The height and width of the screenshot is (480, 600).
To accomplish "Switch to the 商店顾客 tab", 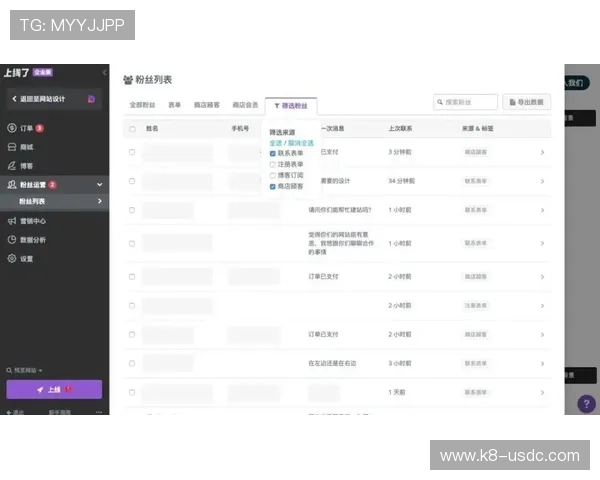I will [207, 105].
